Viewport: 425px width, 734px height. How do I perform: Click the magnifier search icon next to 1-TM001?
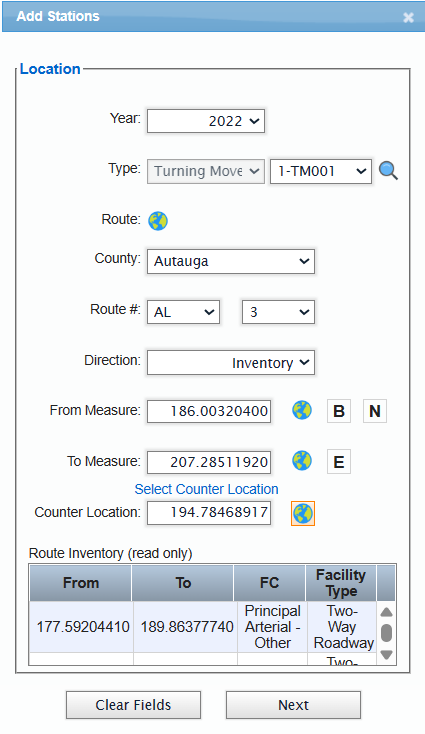tap(388, 171)
